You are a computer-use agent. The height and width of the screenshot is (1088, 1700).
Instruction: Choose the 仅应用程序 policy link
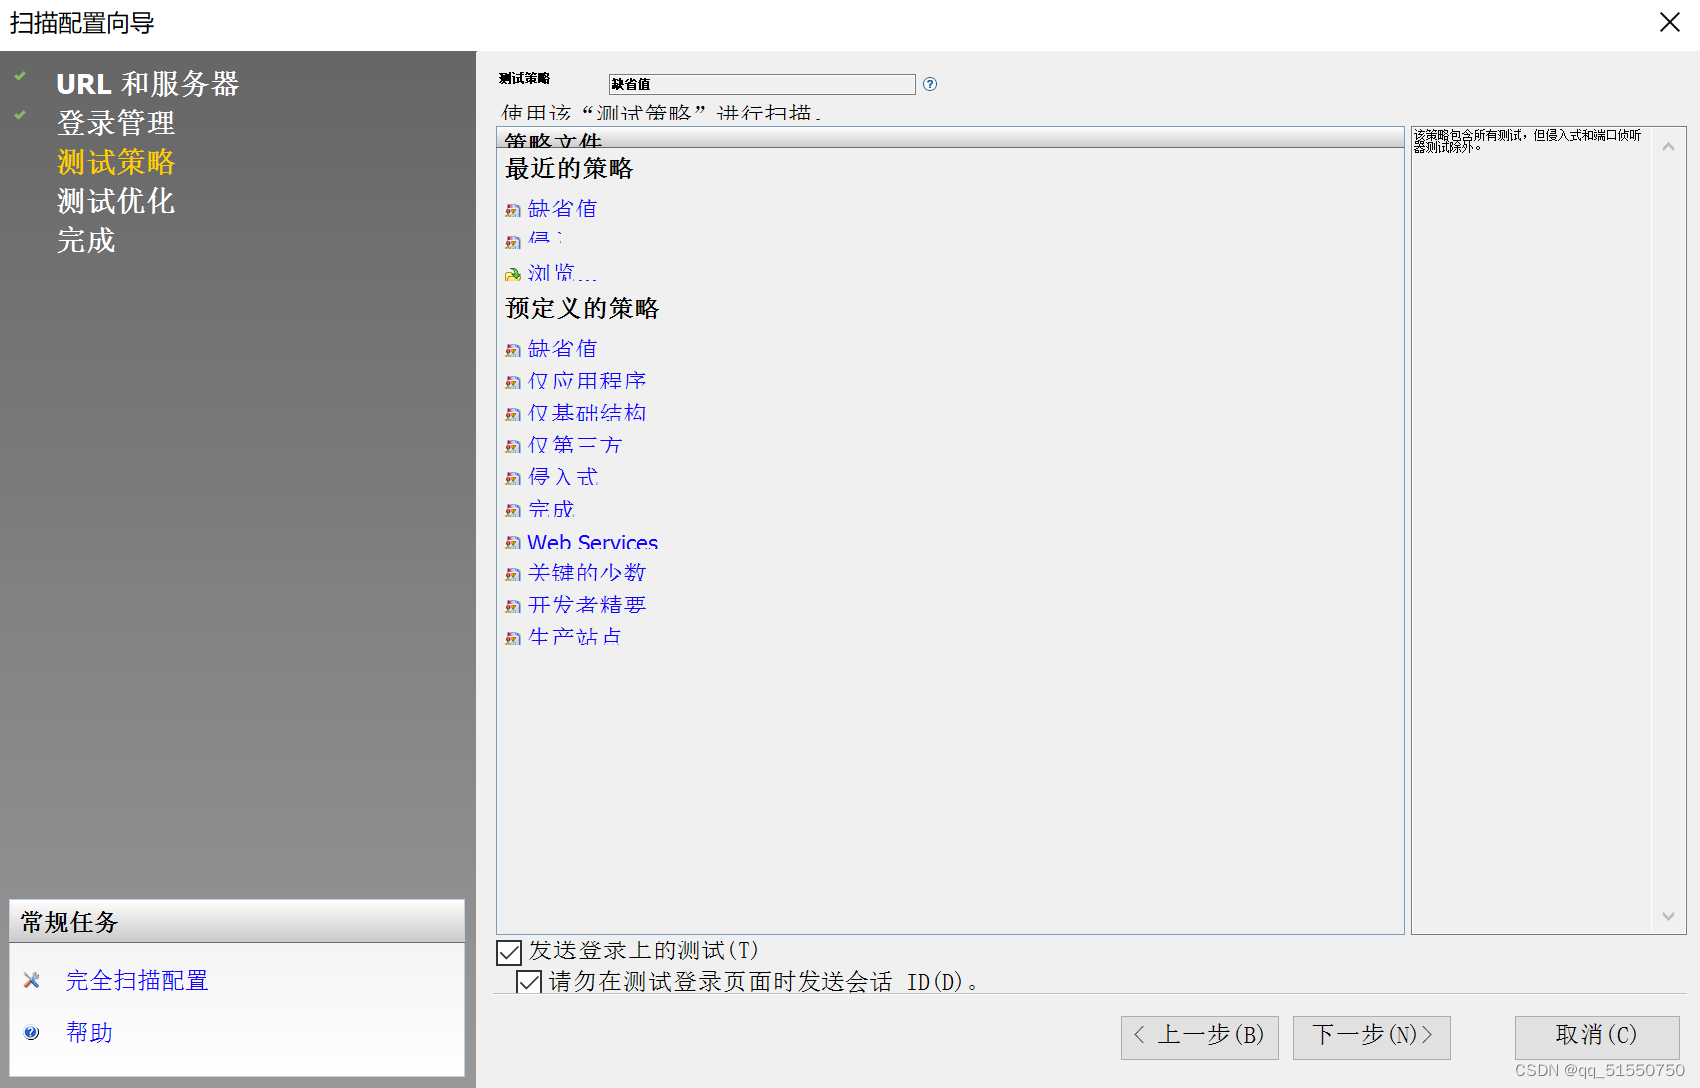587,381
